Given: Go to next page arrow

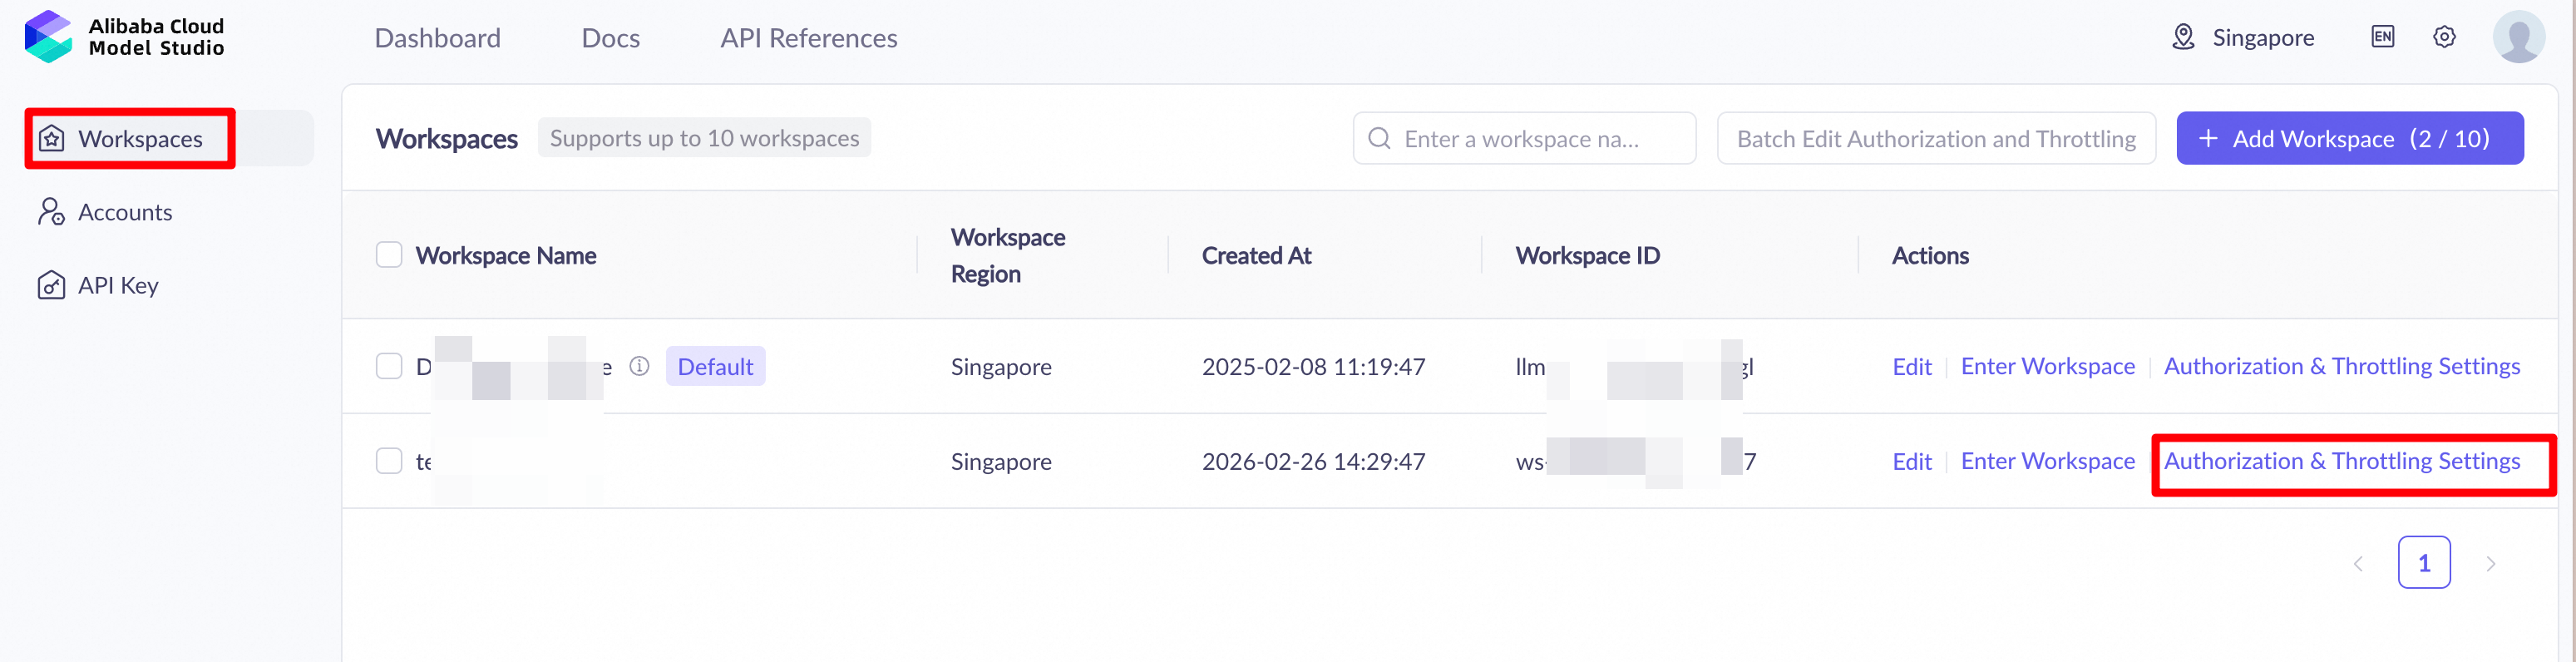Looking at the screenshot, I should tap(2490, 563).
